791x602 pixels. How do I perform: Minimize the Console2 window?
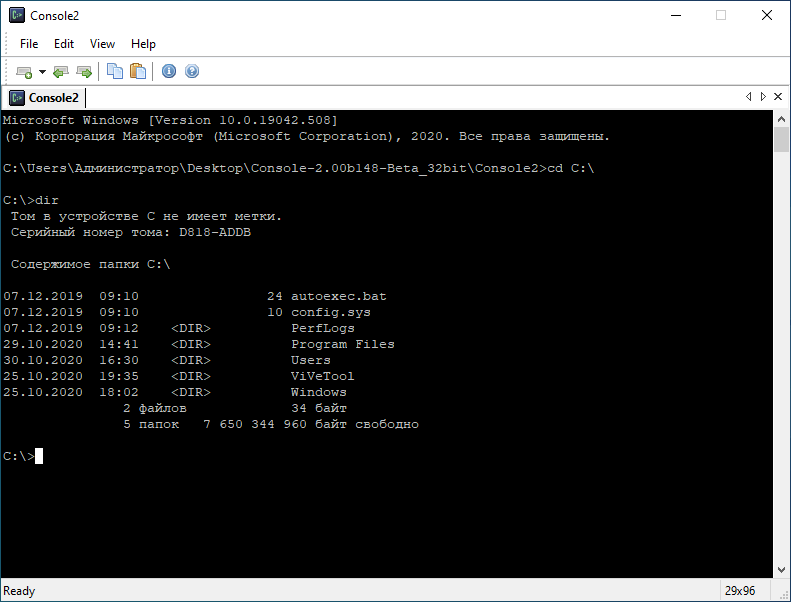676,15
